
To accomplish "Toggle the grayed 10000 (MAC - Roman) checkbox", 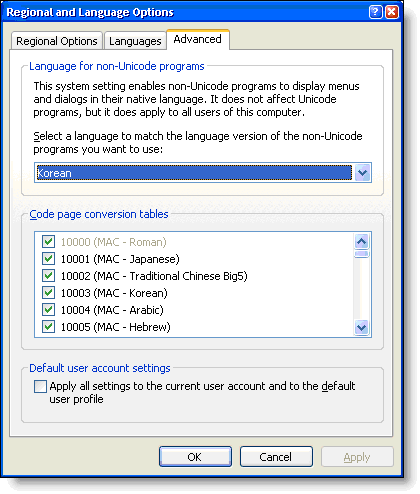I will [x=49, y=241].
